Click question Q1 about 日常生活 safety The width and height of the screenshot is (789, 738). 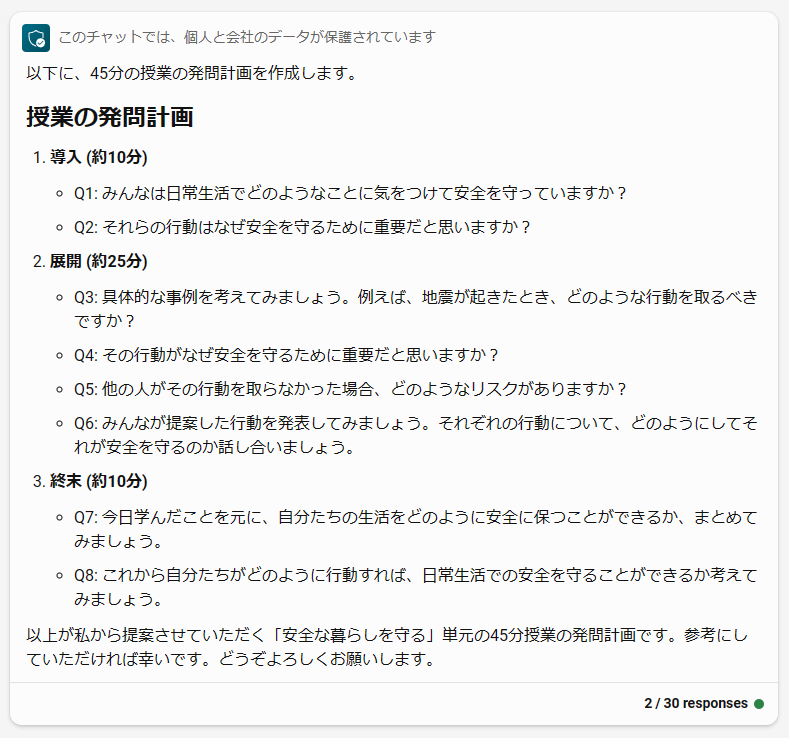(350, 193)
